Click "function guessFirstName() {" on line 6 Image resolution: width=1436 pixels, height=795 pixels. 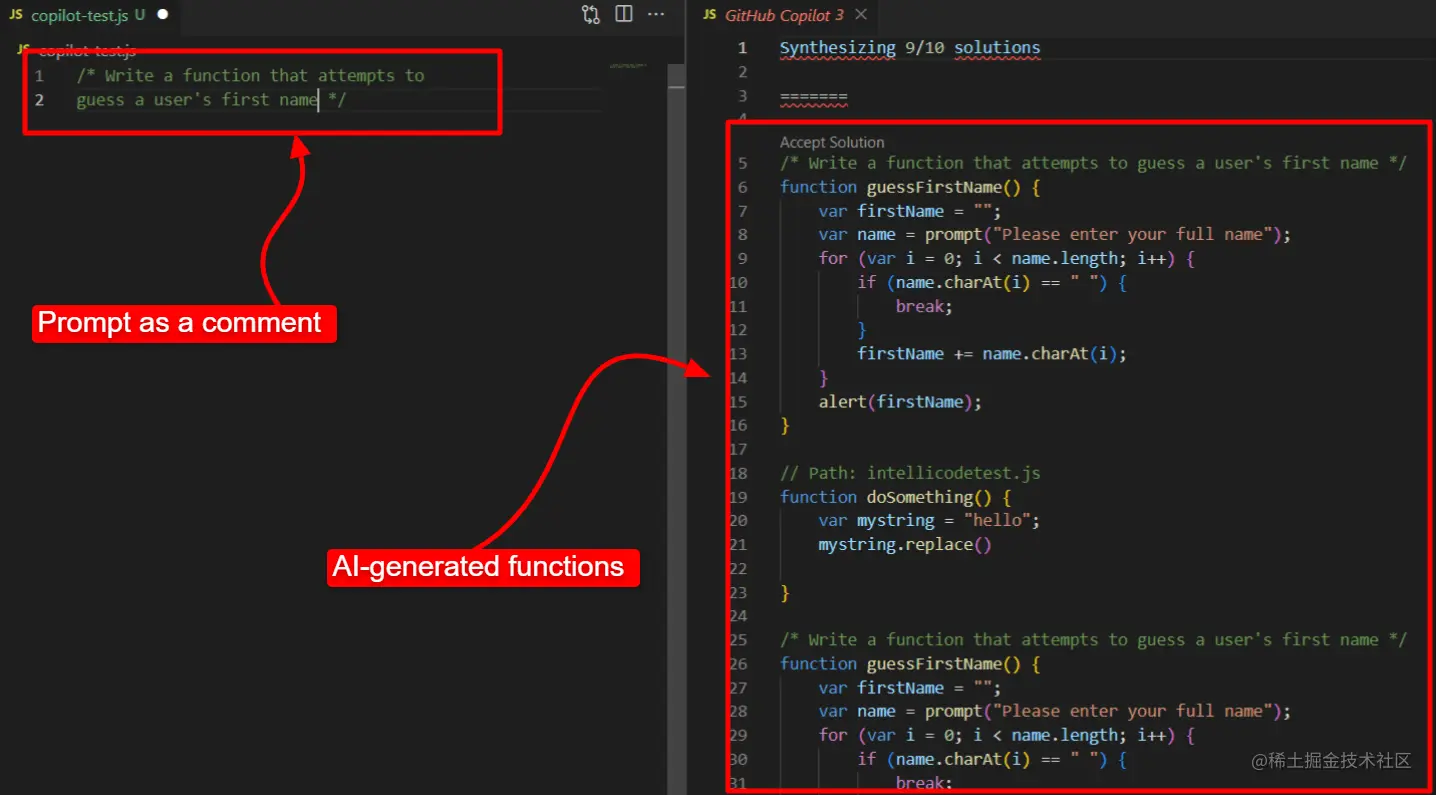(911, 187)
